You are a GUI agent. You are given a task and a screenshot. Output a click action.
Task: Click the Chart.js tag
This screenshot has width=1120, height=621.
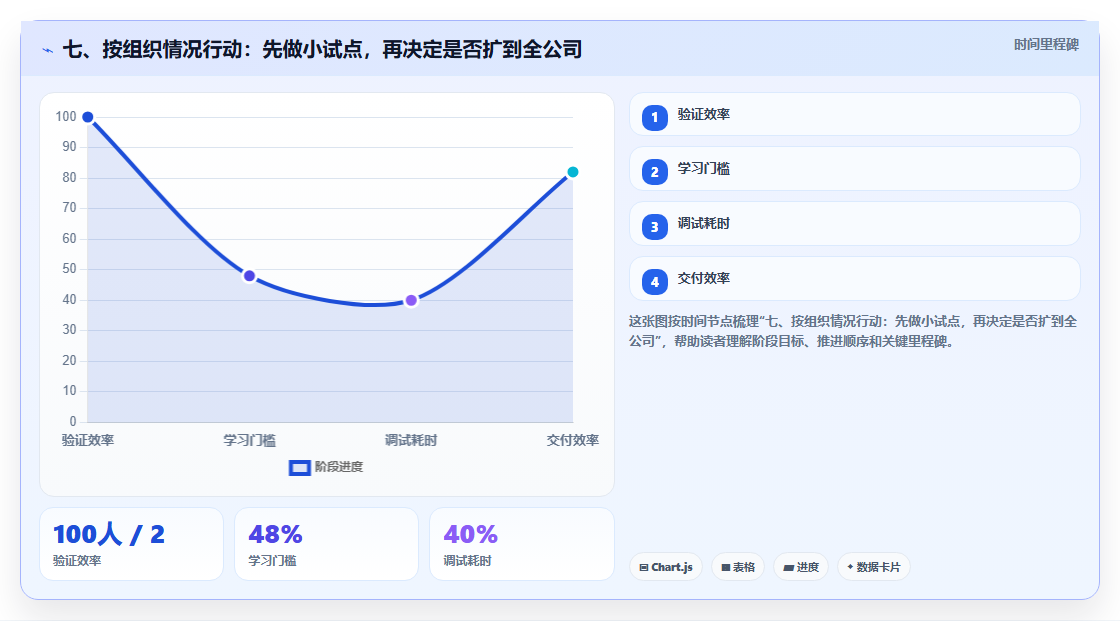(666, 567)
